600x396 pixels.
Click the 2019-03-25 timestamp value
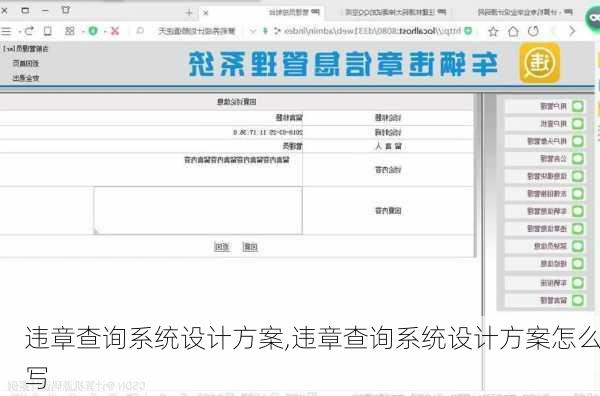[267, 132]
